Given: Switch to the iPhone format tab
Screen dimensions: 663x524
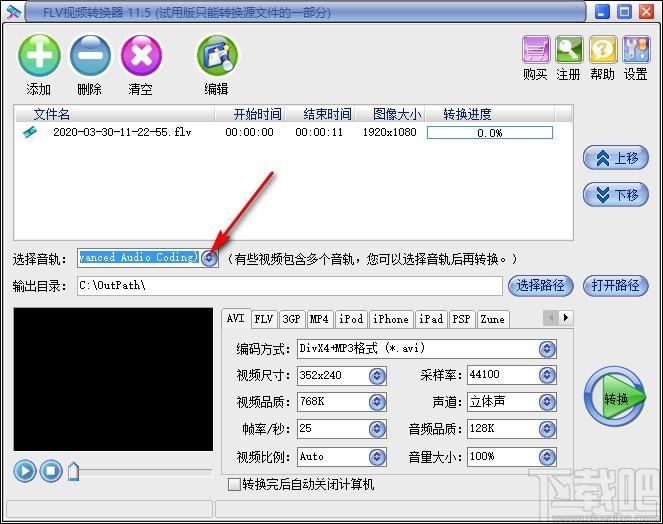Looking at the screenshot, I should click(x=391, y=319).
